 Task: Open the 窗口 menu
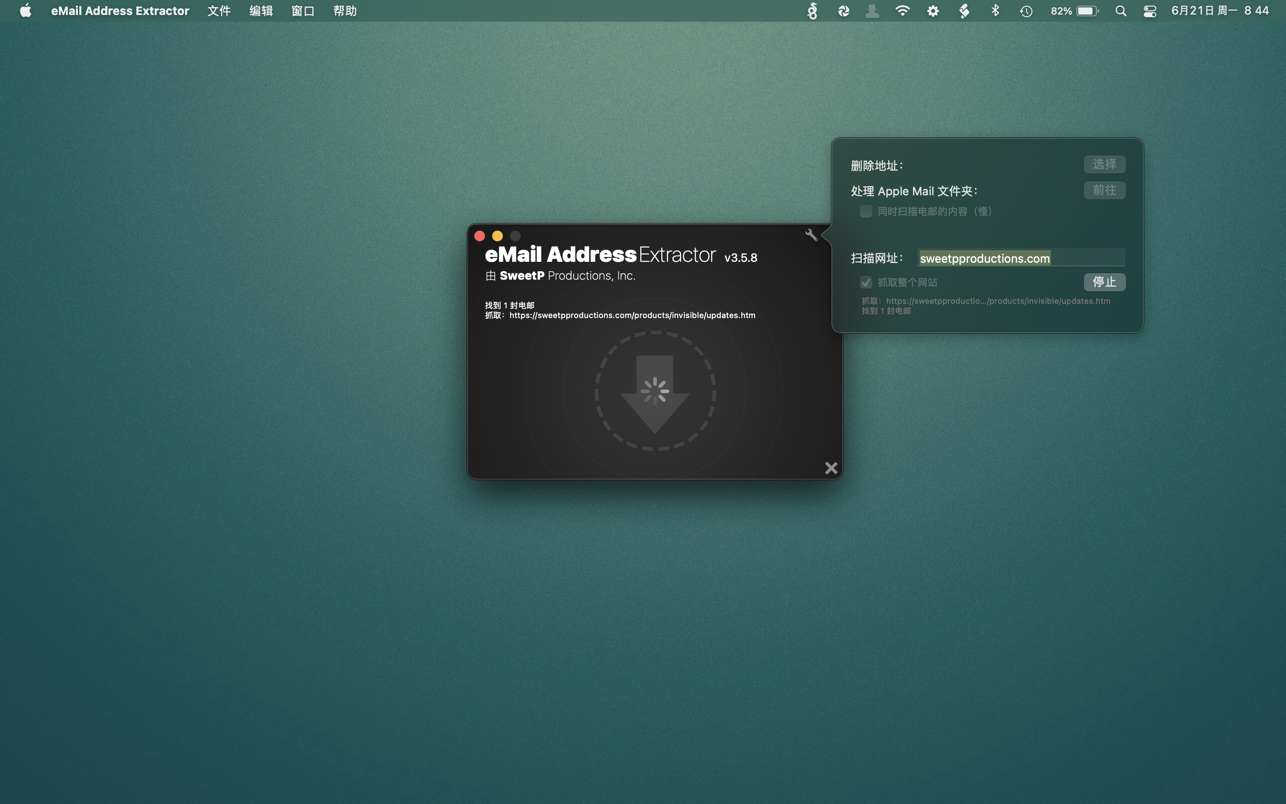pos(303,11)
